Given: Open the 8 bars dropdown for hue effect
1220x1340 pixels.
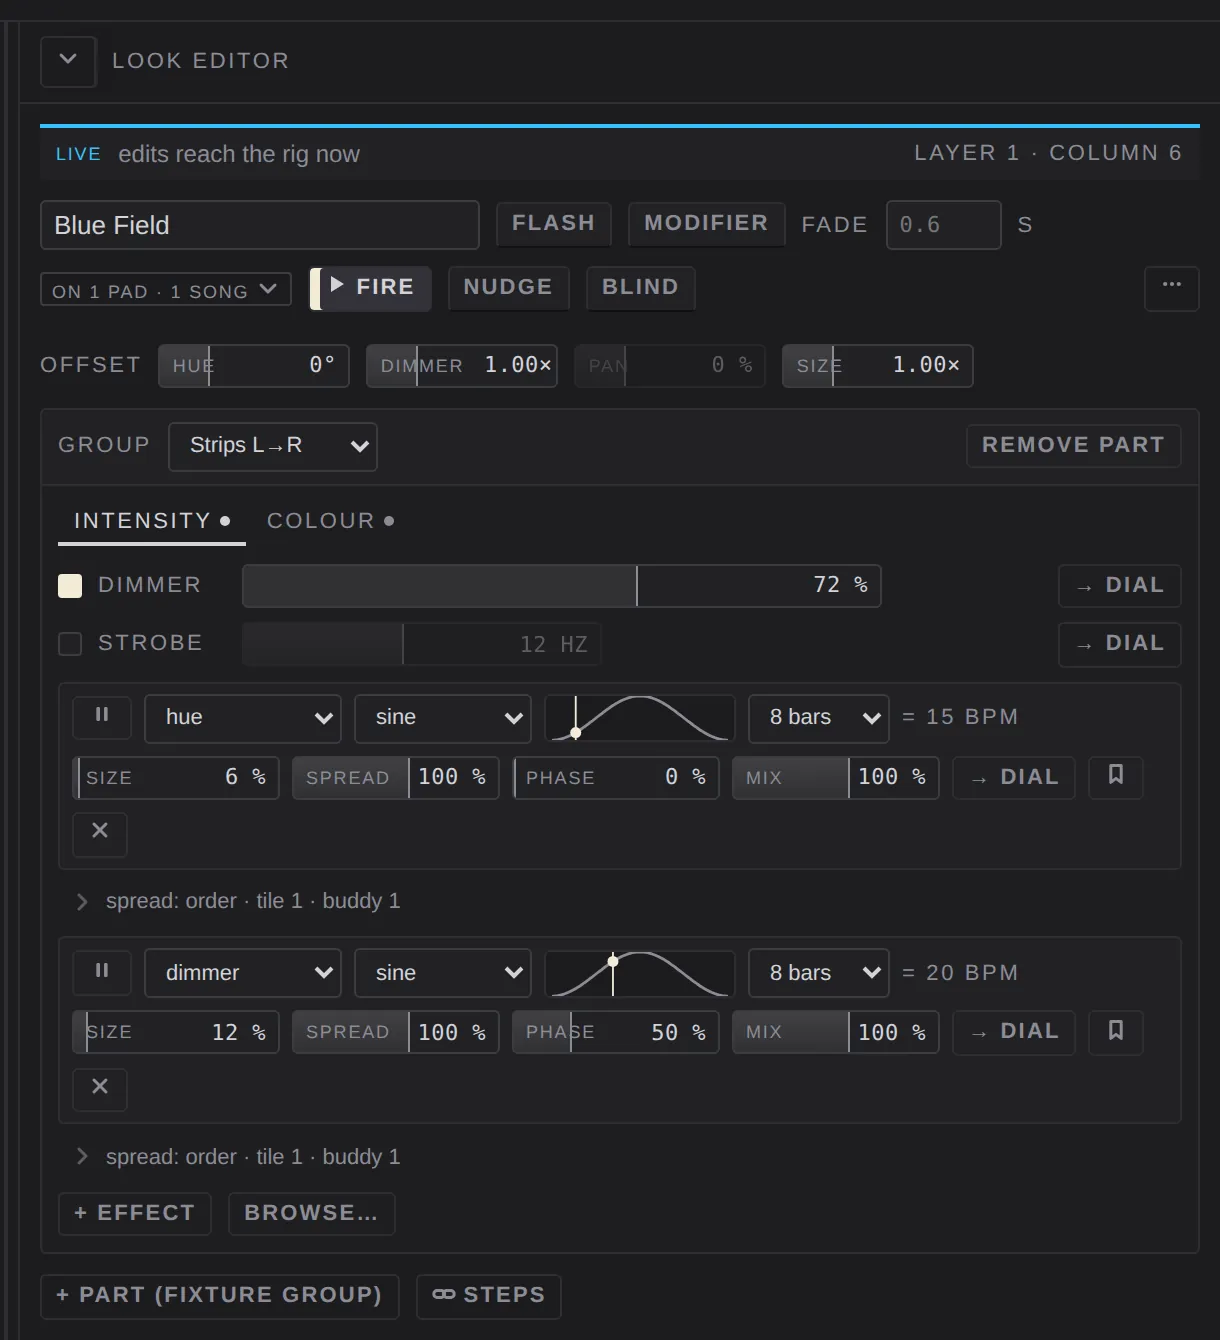Looking at the screenshot, I should [x=819, y=718].
